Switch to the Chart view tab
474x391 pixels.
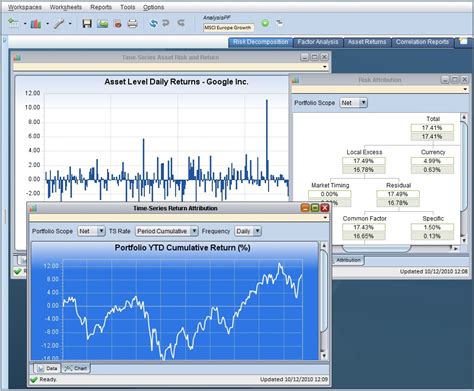pyautogui.click(x=76, y=368)
